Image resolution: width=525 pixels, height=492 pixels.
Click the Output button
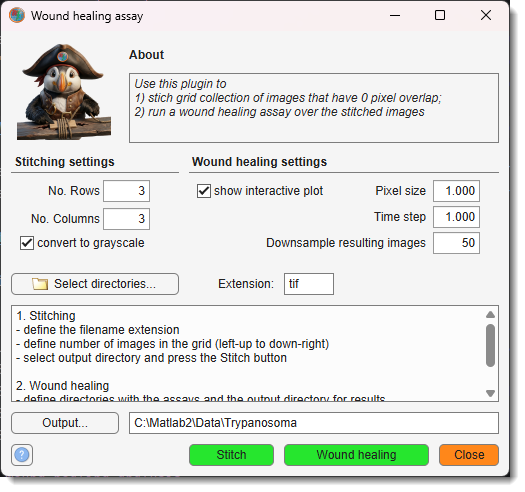click(x=65, y=423)
